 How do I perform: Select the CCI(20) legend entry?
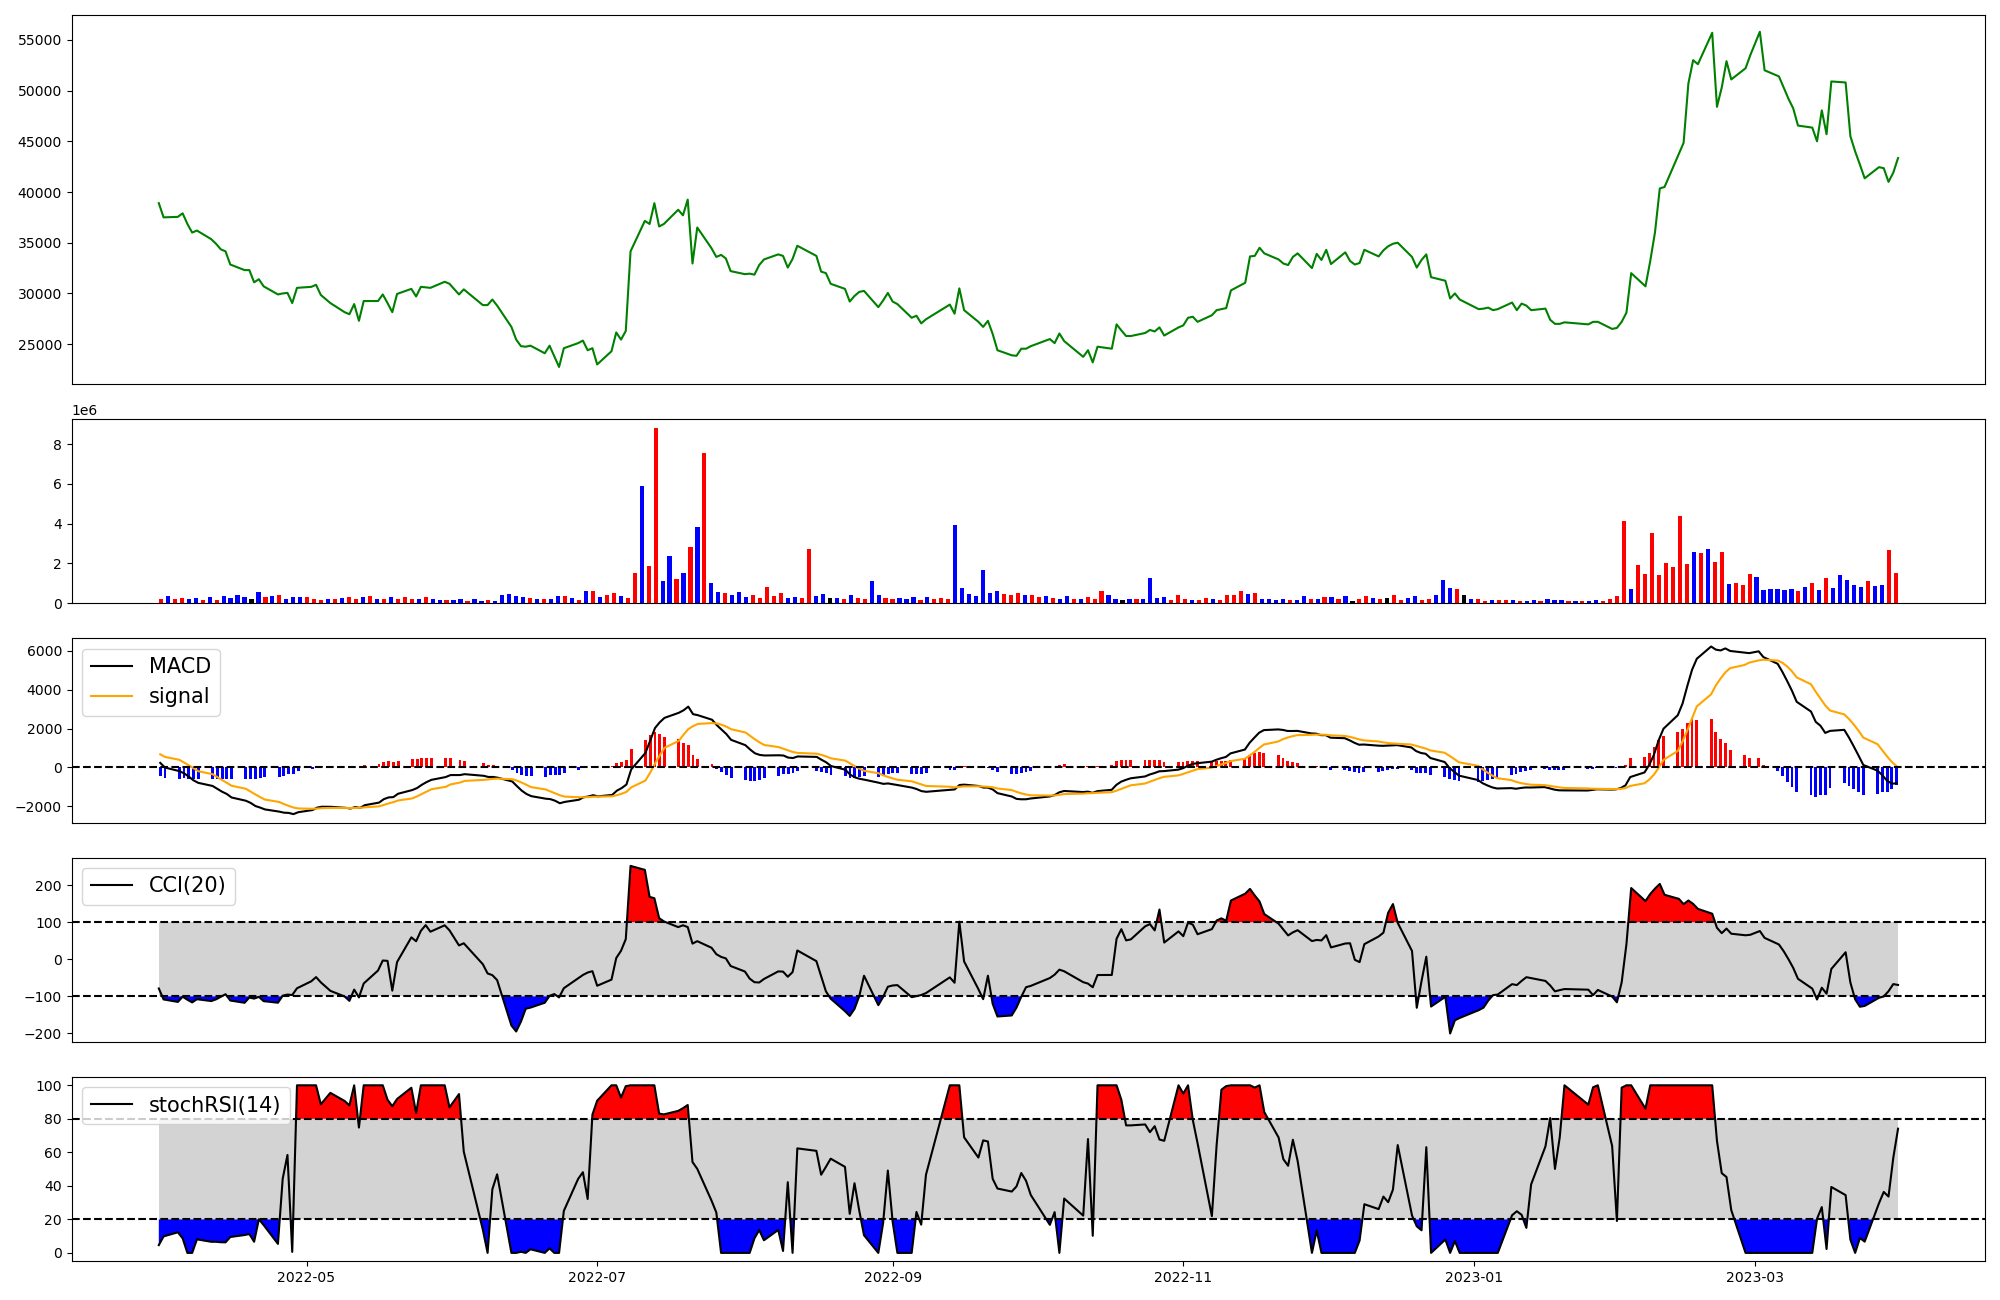186,885
